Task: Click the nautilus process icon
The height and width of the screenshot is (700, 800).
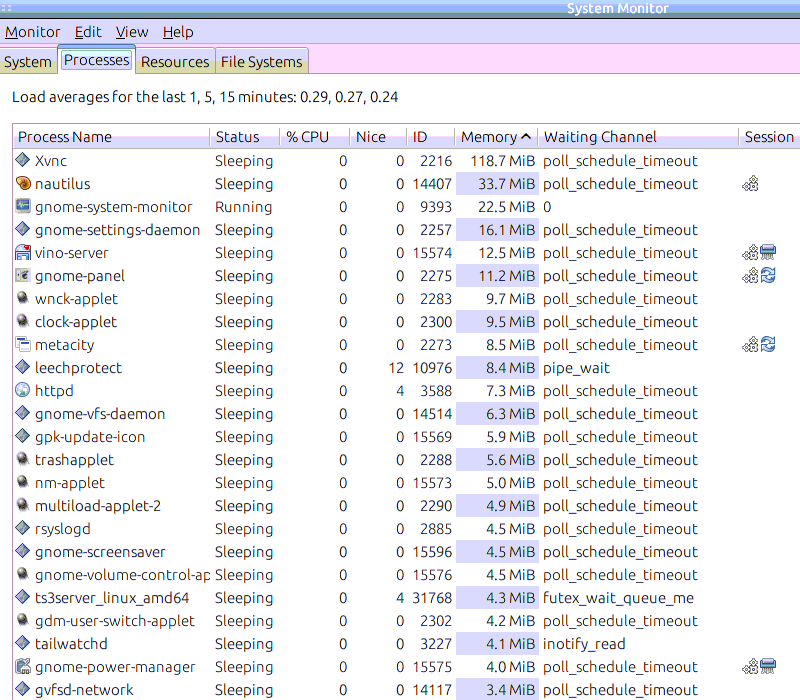Action: [24, 184]
